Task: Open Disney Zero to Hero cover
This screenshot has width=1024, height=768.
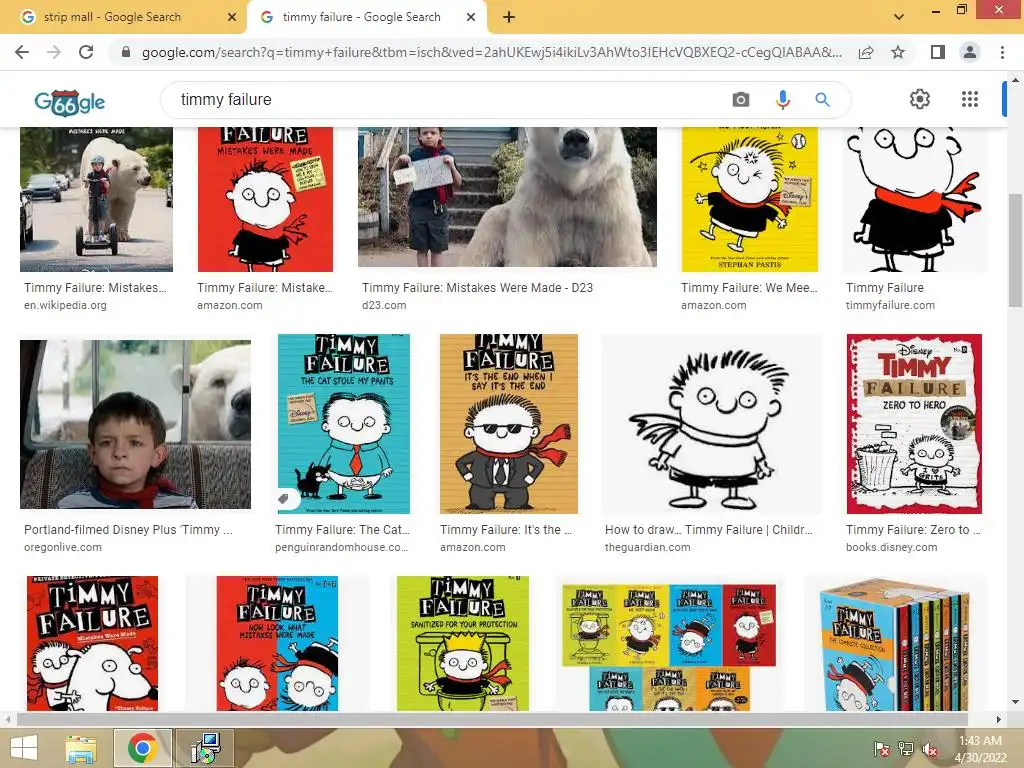Action: pos(914,424)
